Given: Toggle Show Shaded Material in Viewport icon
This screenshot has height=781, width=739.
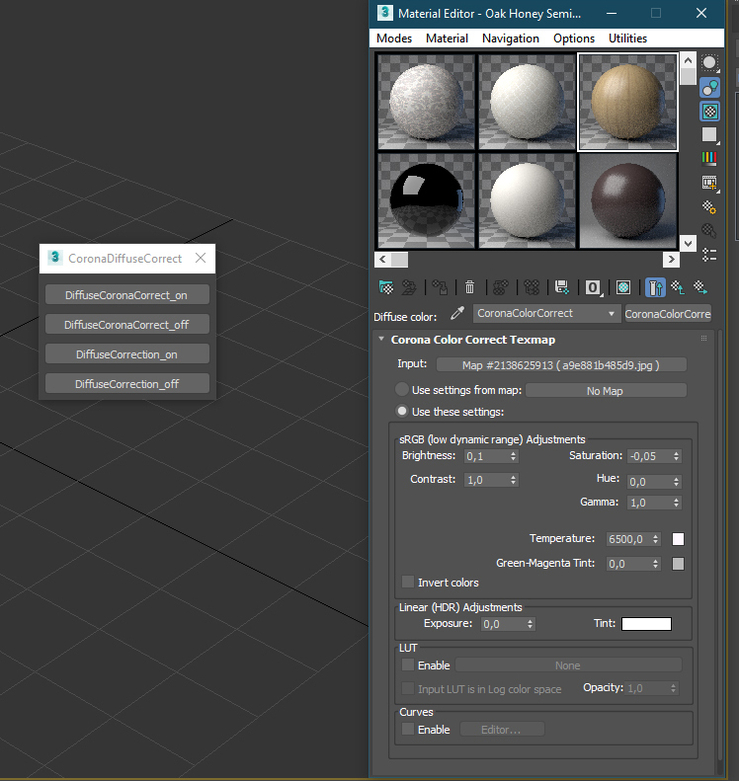Looking at the screenshot, I should [x=623, y=287].
